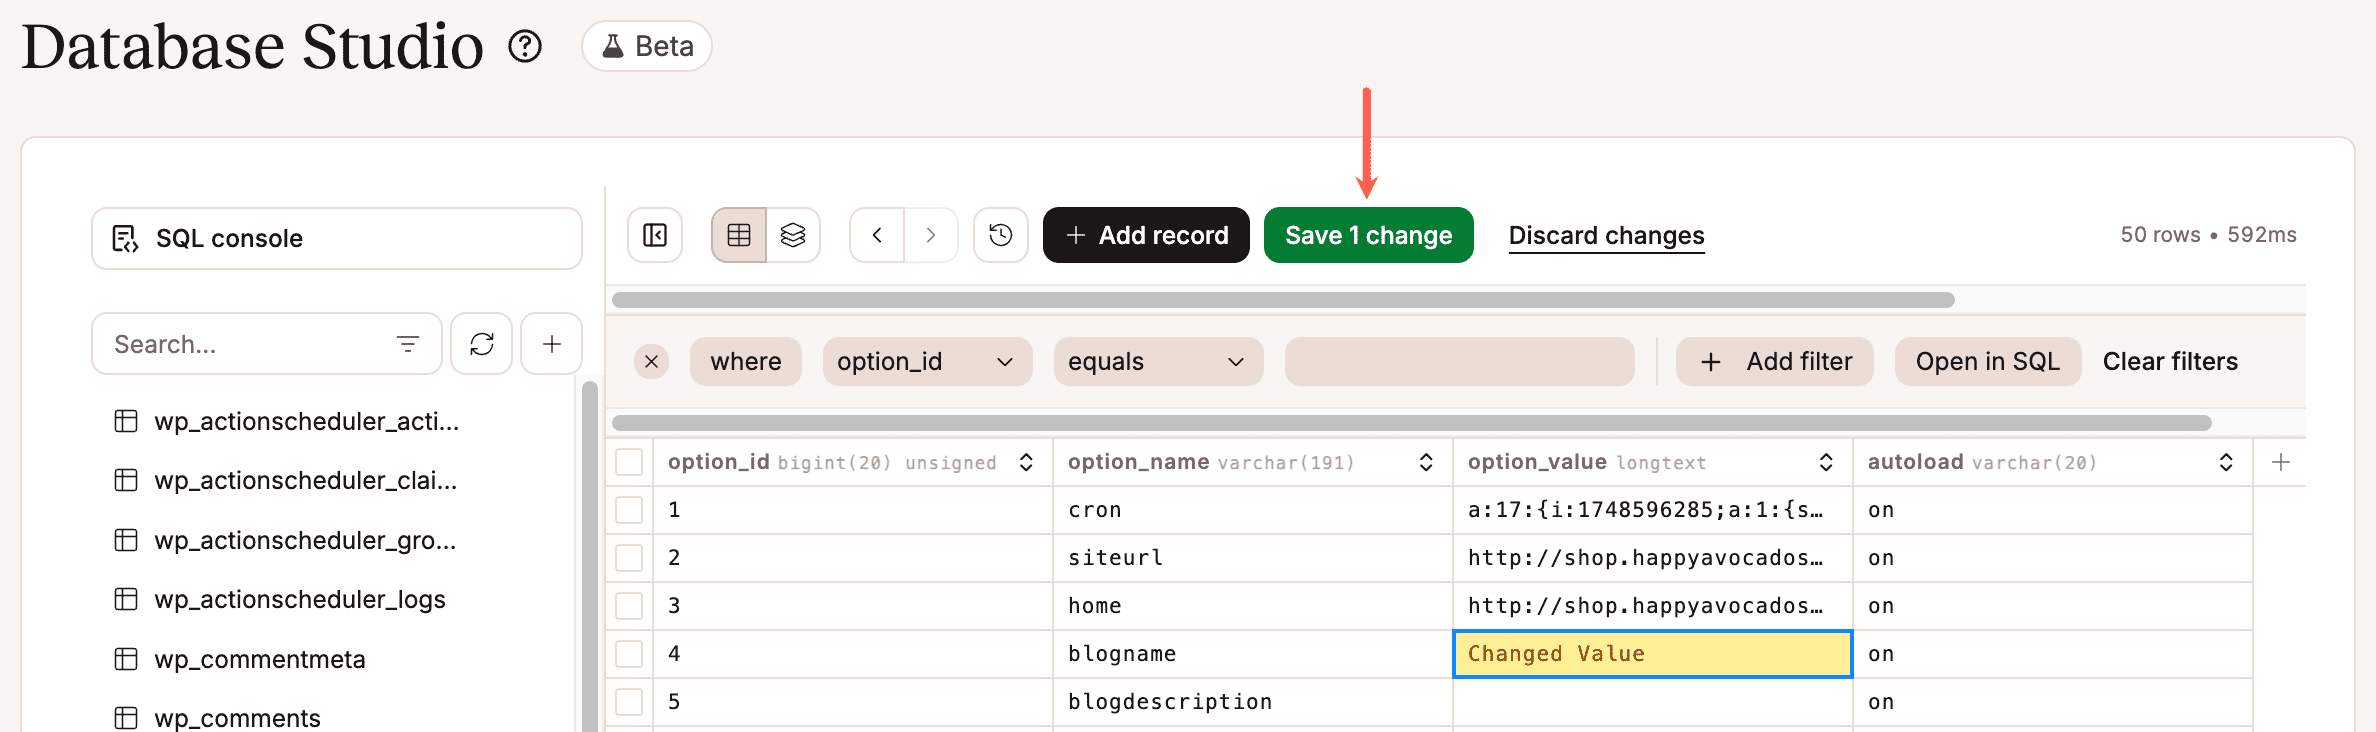Viewport: 2376px width, 732px height.
Task: Click the table Search field
Action: pyautogui.click(x=250, y=344)
